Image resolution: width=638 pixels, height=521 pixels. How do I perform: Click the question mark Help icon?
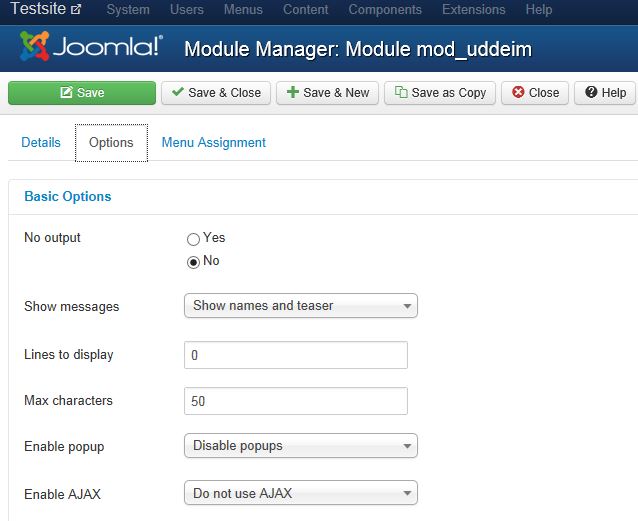[x=591, y=92]
